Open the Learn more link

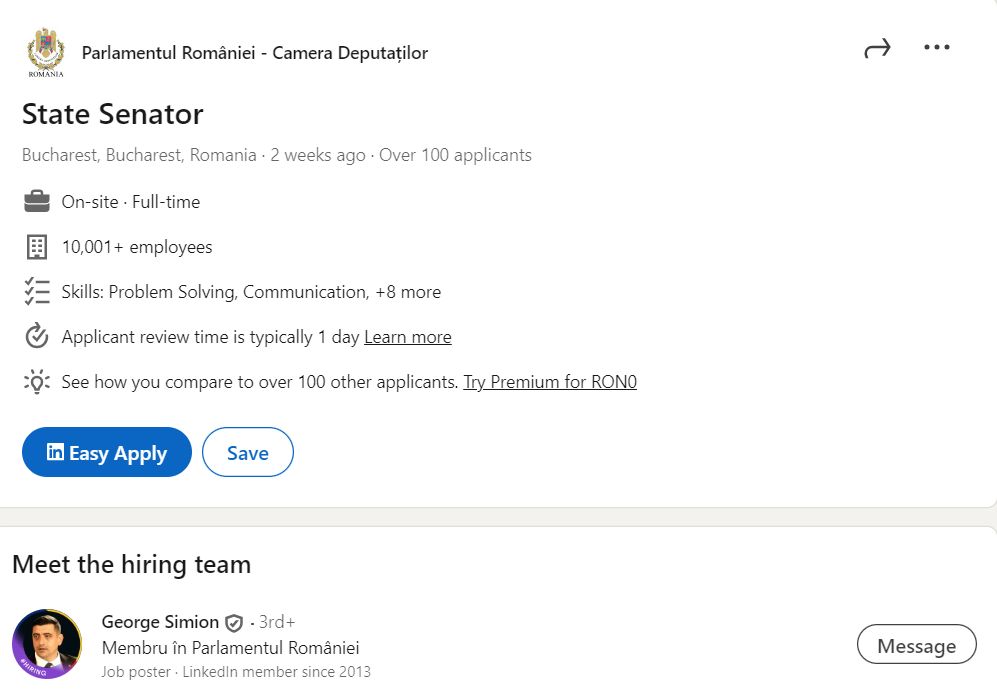pos(407,337)
